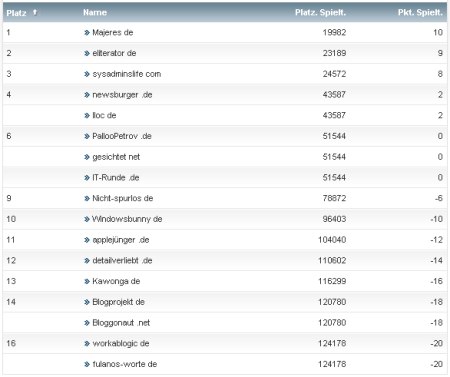The height and width of the screenshot is (377, 450).
Task: Sort by the Name column header
Action: 95,12
